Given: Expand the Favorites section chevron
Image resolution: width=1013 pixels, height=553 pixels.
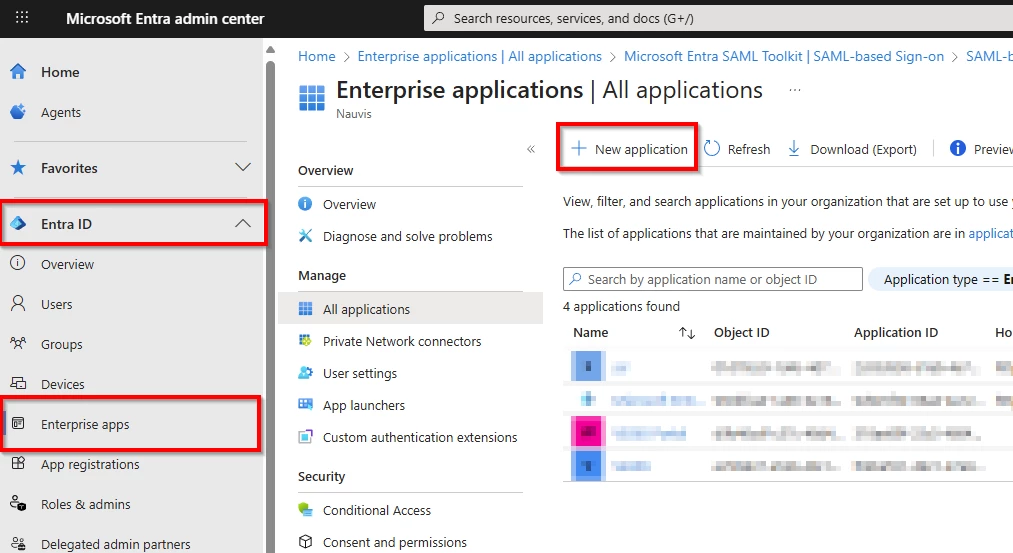Looking at the screenshot, I should [243, 167].
